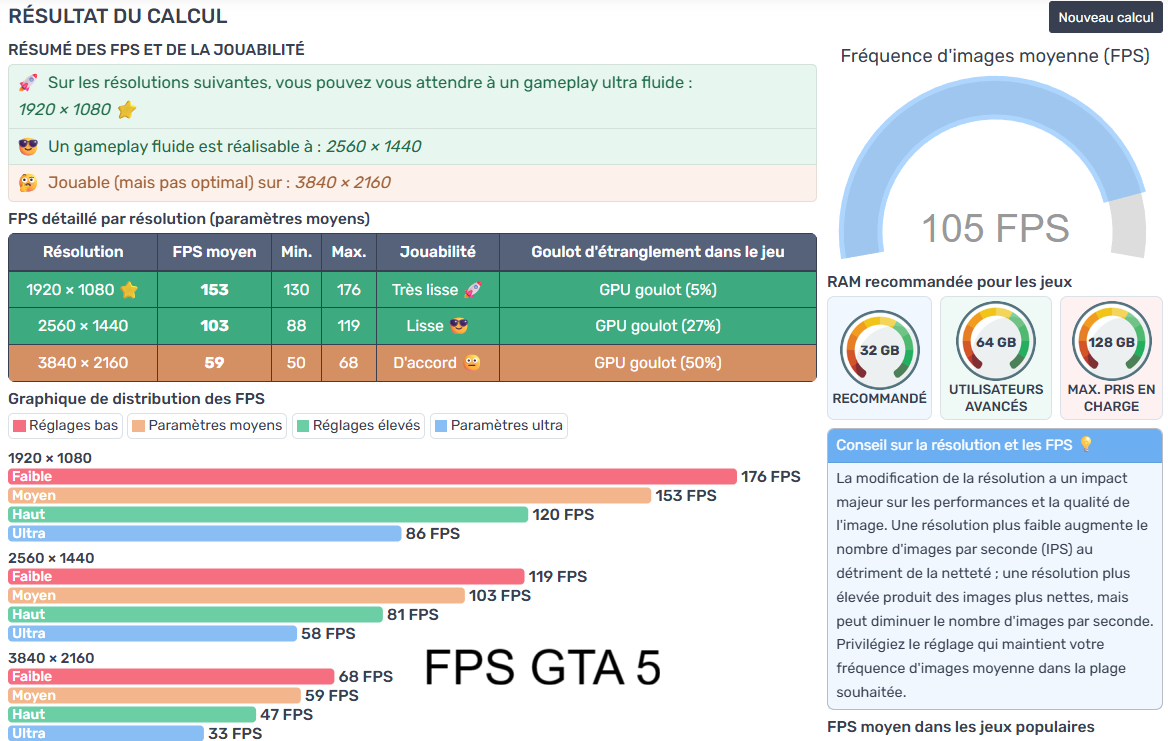Click the 176 FPS Faible red bar

tap(372, 477)
